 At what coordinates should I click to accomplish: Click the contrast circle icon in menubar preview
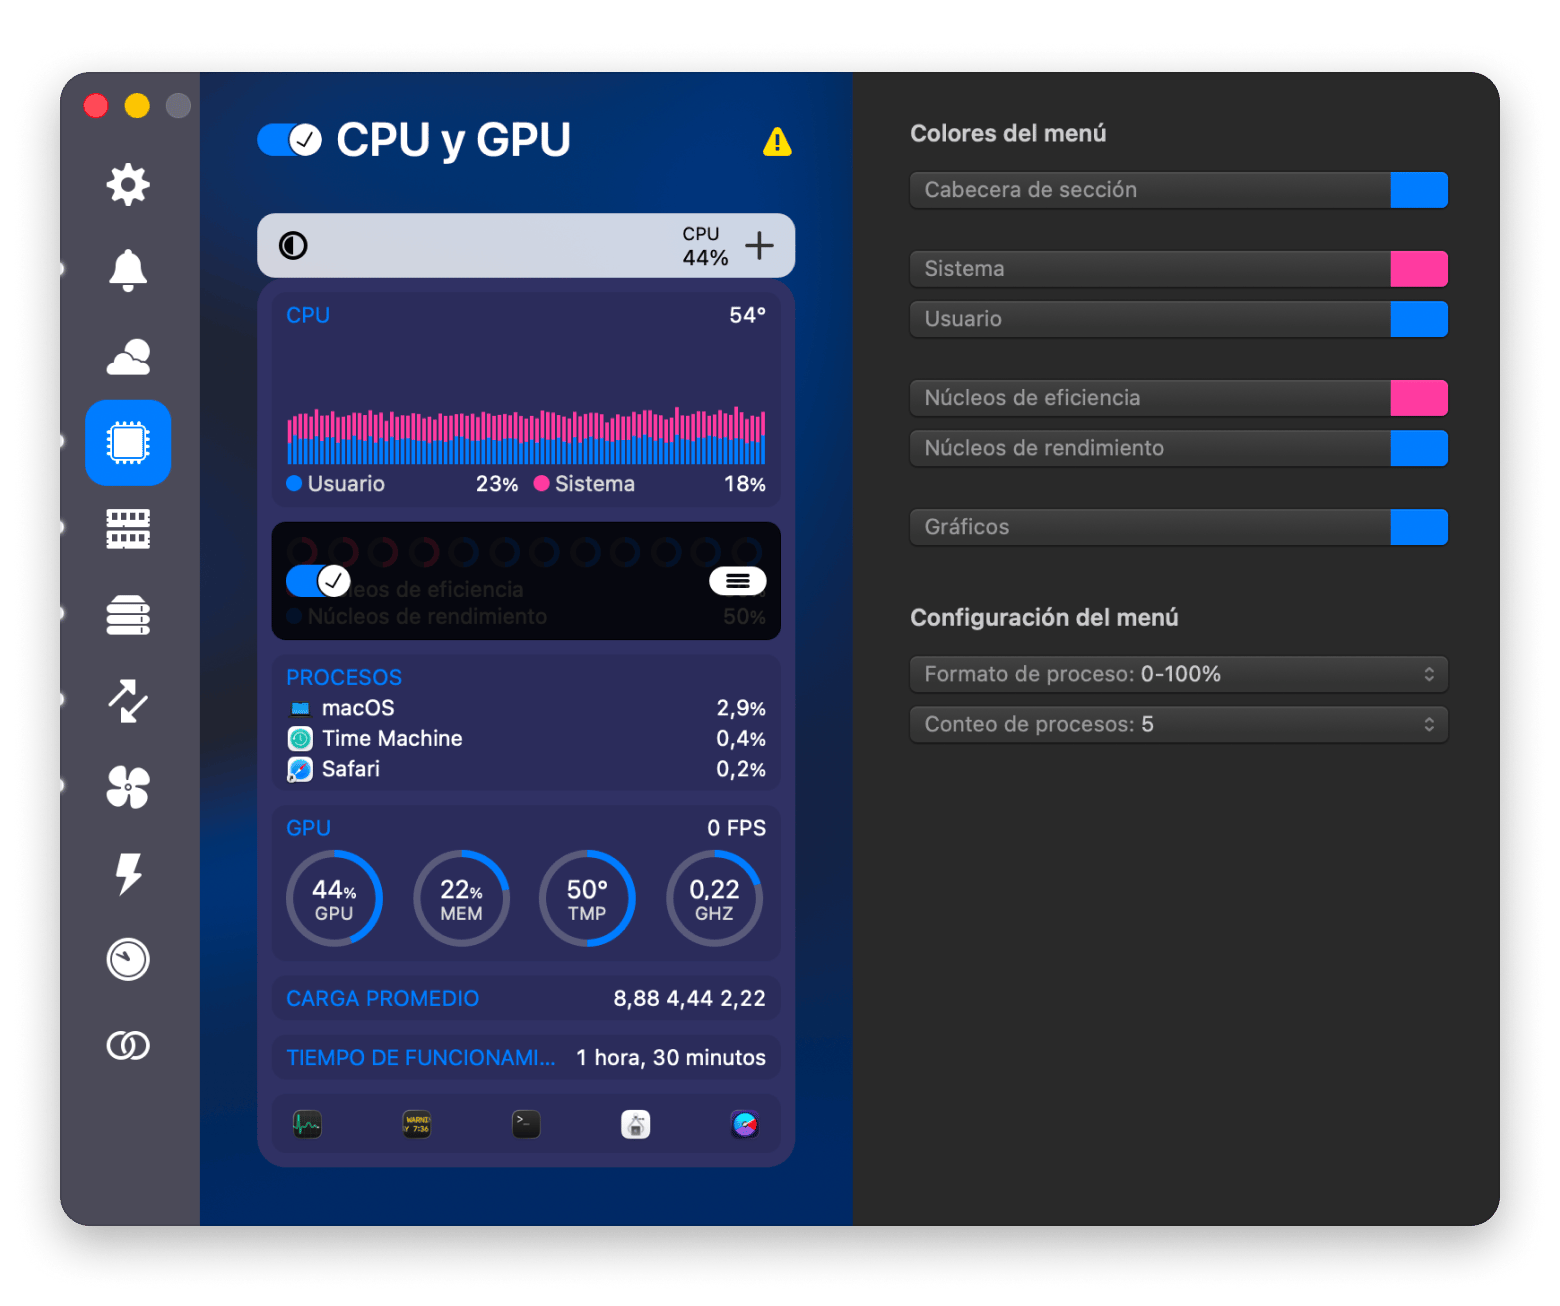tap(293, 245)
